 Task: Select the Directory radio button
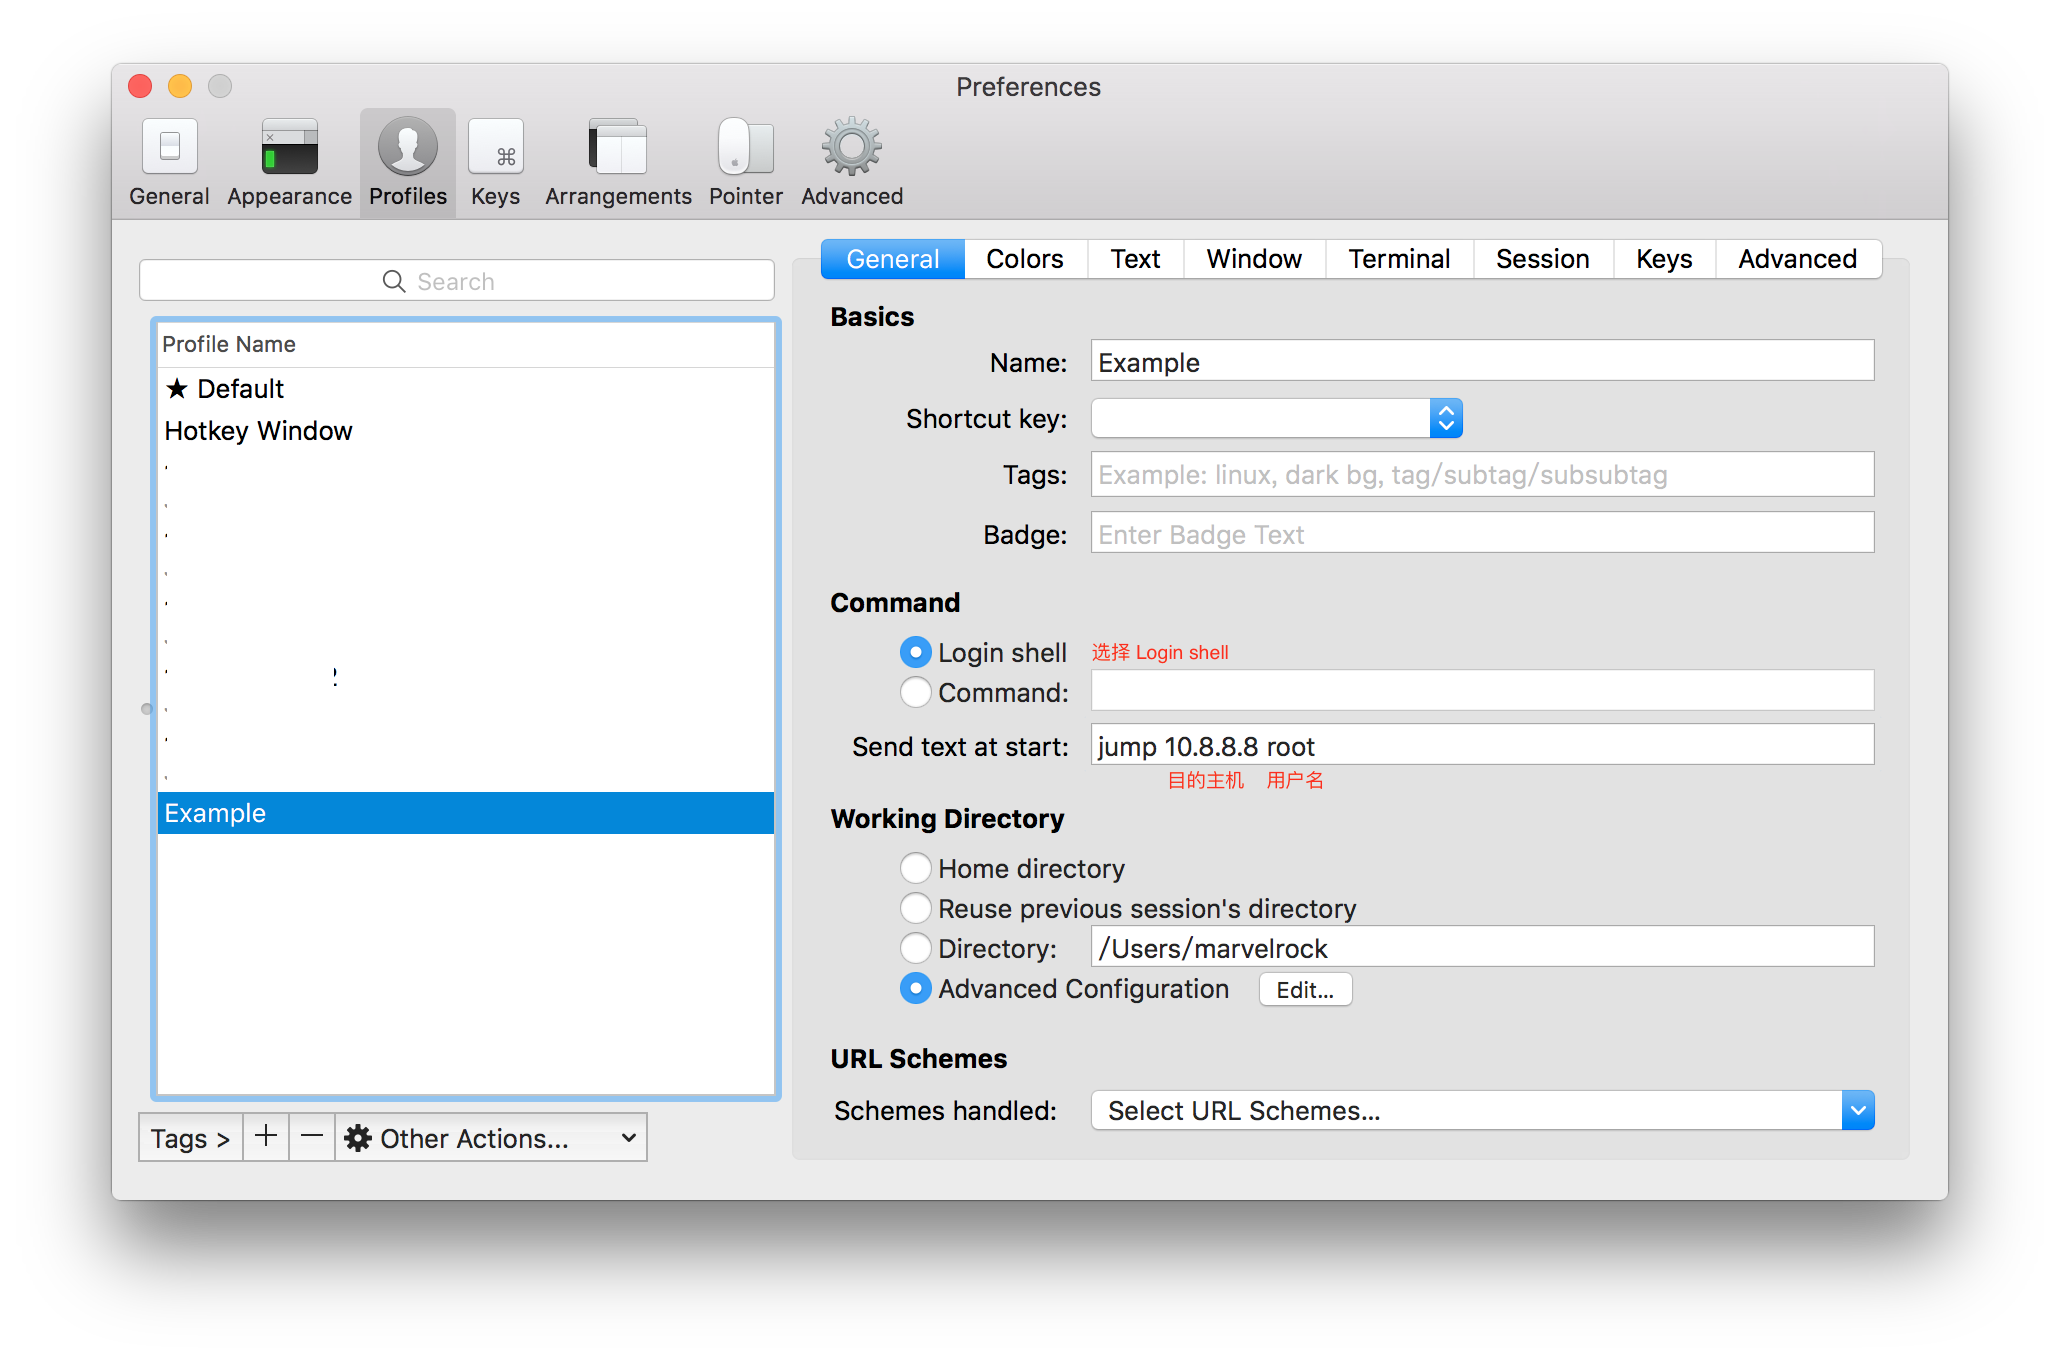[915, 948]
